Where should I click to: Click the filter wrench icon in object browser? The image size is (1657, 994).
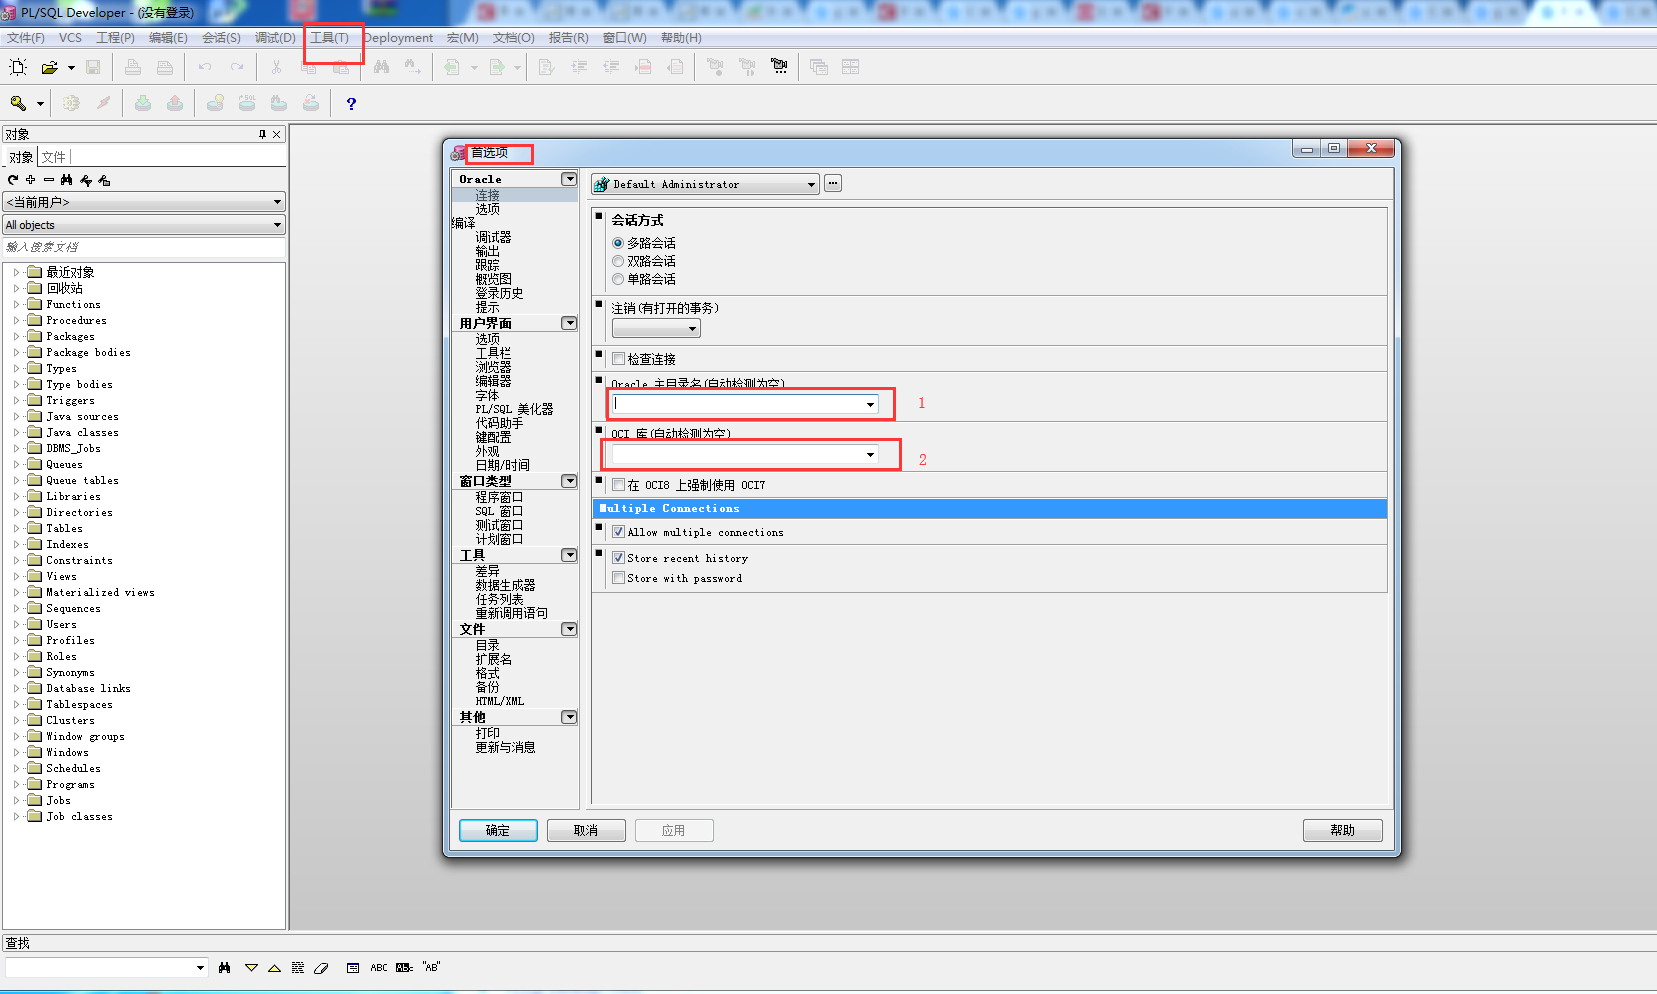click(x=86, y=180)
